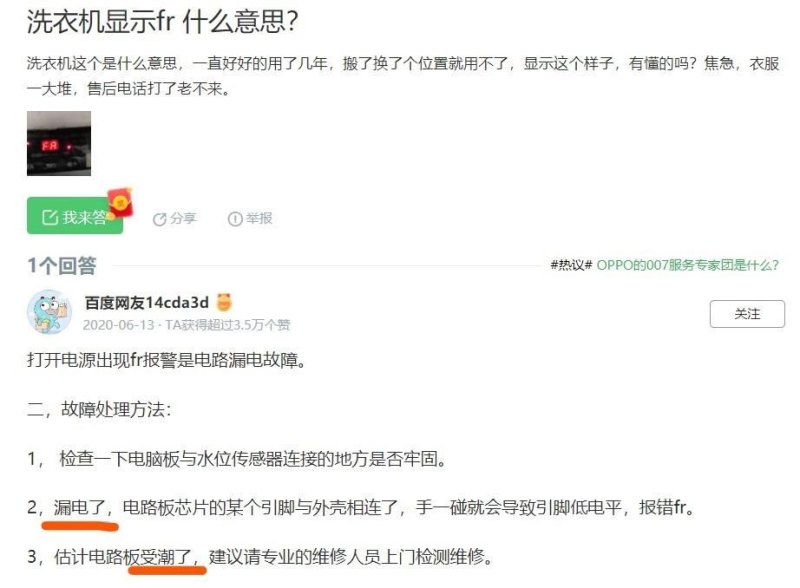The width and height of the screenshot is (800, 588).
Task: Open the answerer's avatar image
Action: pos(49,311)
